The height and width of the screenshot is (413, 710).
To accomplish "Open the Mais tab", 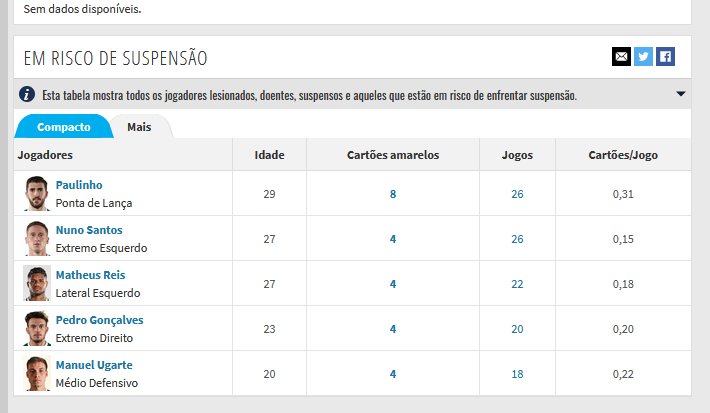I will [x=139, y=127].
